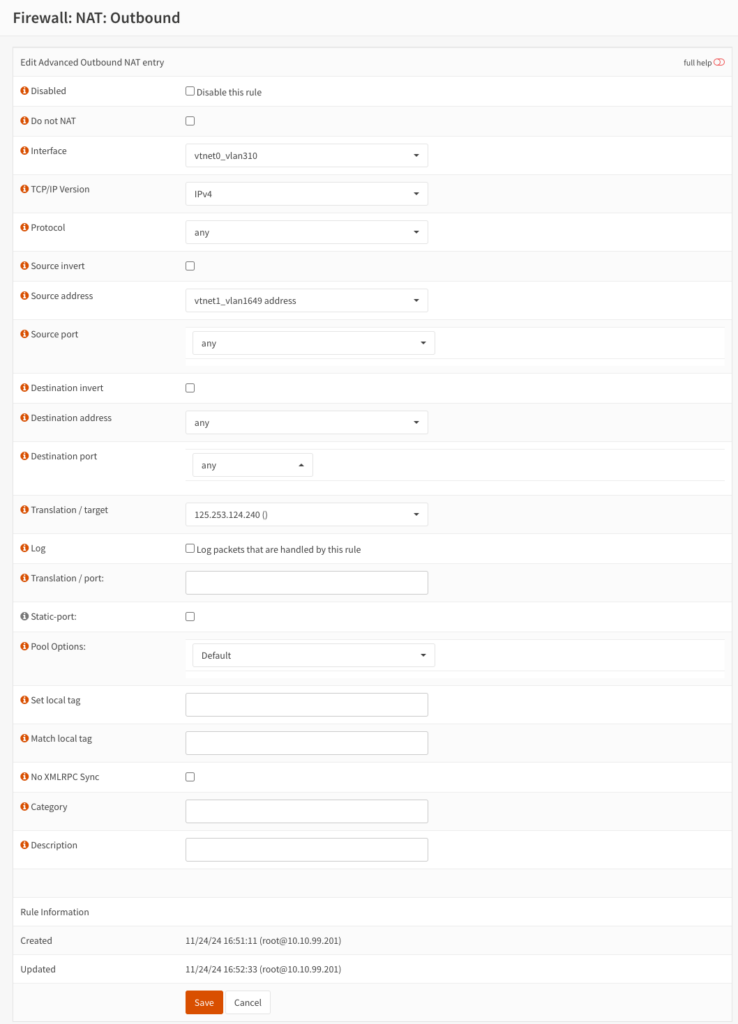The height and width of the screenshot is (1024, 738).
Task: Enable the Do not NAT checkbox
Action: coord(190,121)
